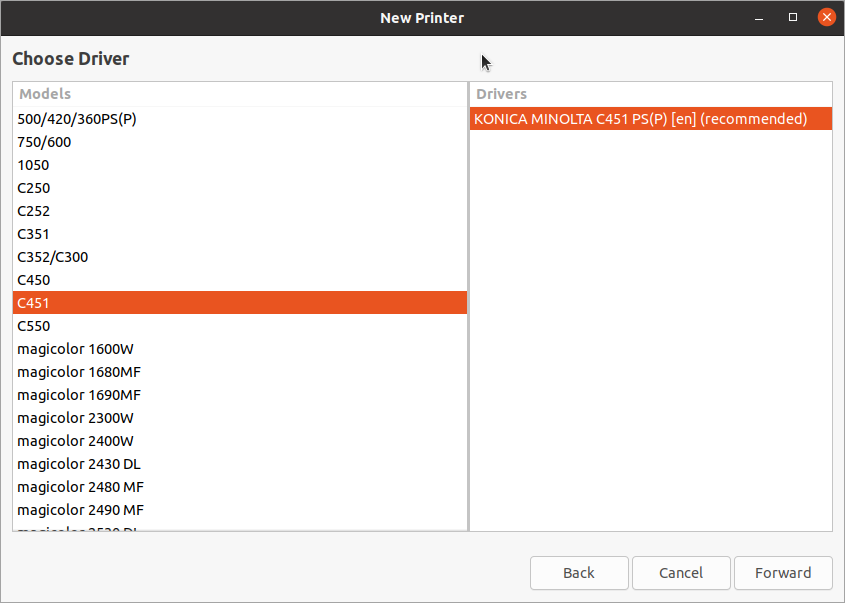Screen dimensions: 845x603
Task: Select model 1050 in list
Action: point(33,165)
